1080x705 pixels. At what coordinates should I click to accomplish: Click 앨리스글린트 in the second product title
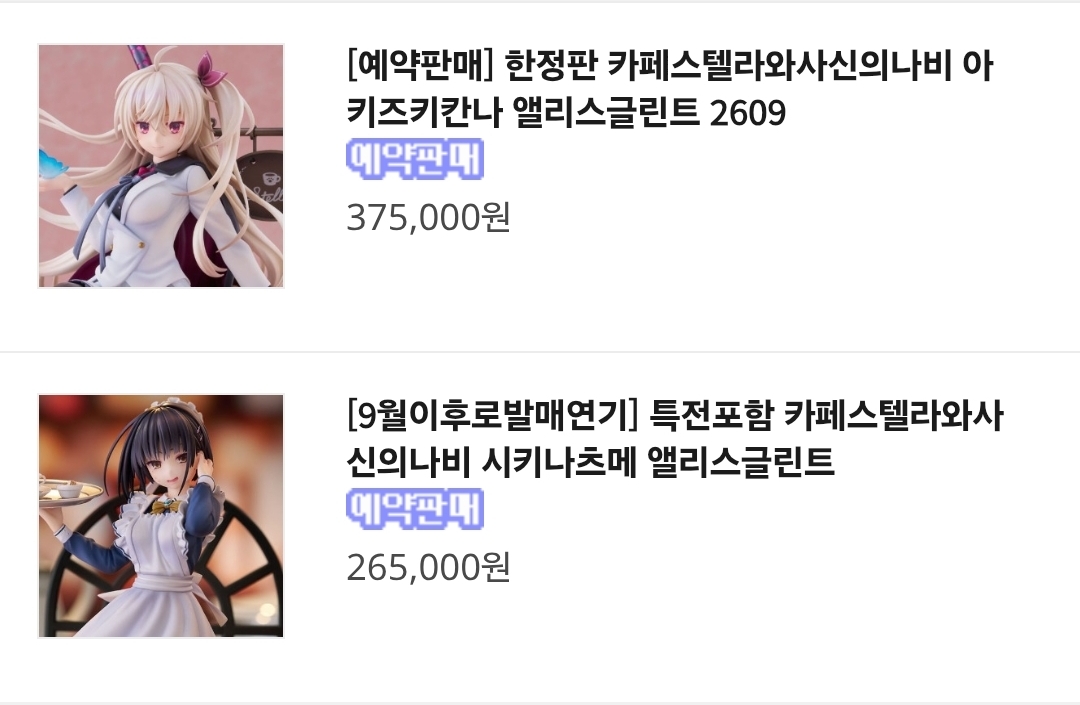coord(741,462)
